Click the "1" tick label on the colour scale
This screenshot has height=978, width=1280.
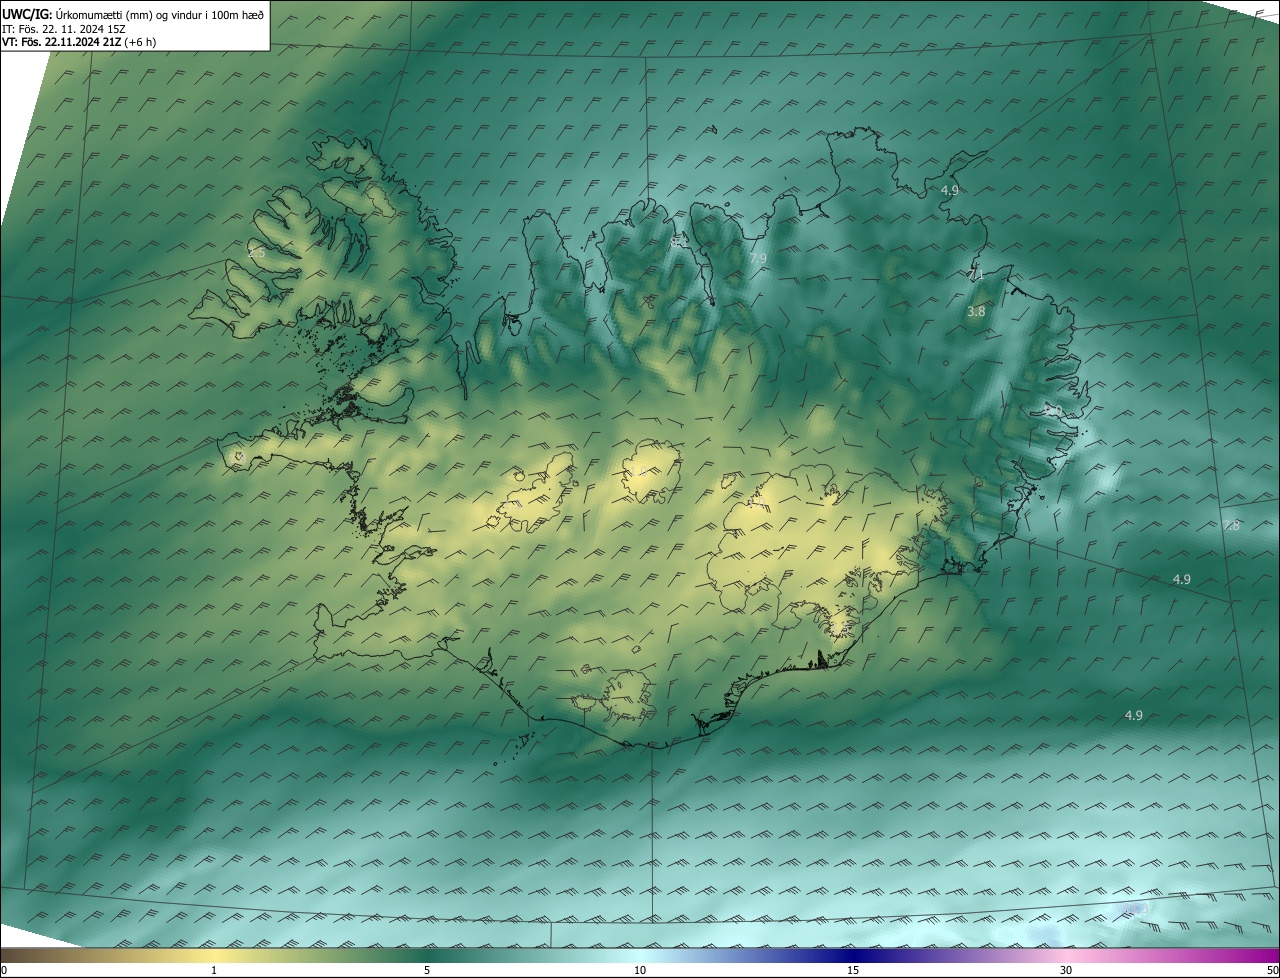214,970
